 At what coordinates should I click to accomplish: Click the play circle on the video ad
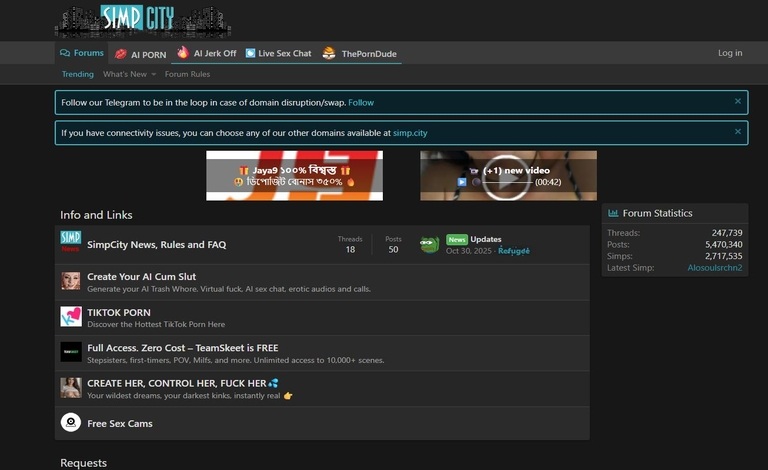[506, 177]
